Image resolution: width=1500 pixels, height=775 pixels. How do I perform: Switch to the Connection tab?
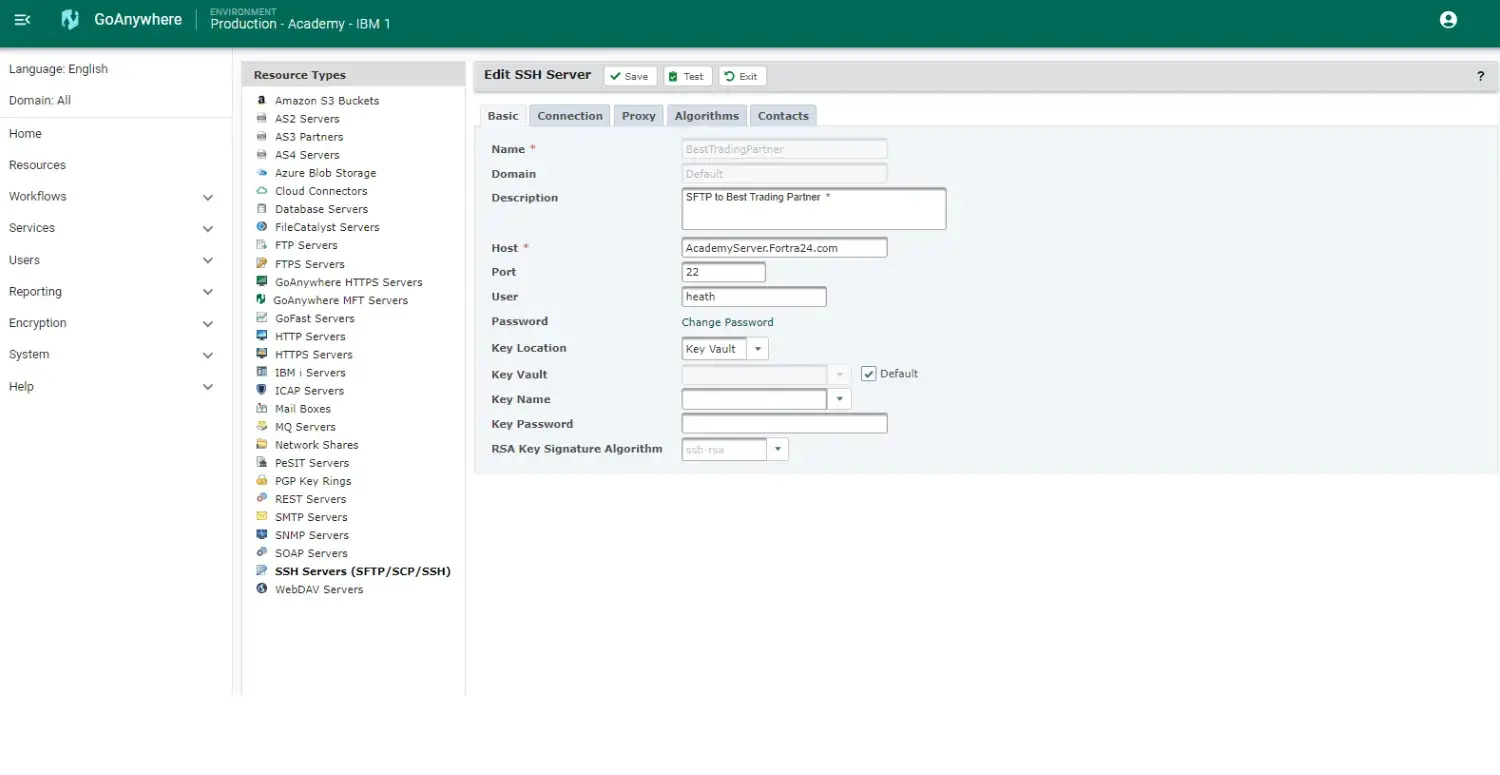pos(570,115)
